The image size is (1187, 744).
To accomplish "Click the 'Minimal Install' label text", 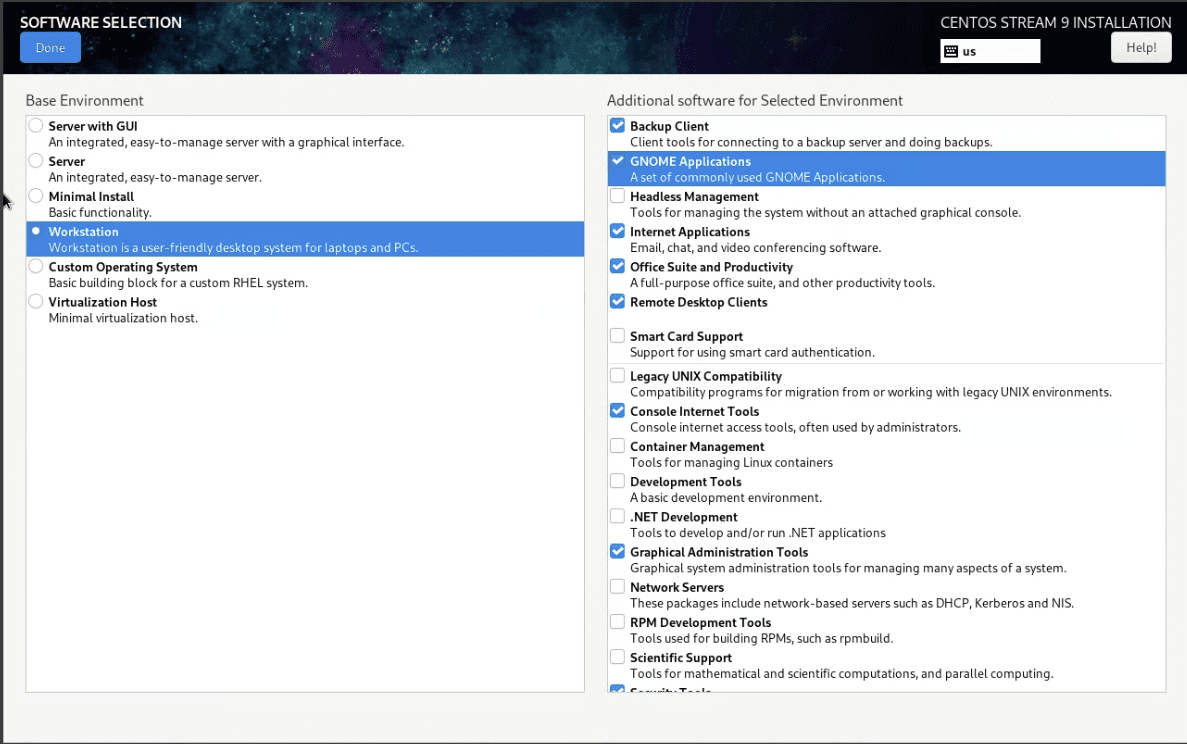I will 91,197.
